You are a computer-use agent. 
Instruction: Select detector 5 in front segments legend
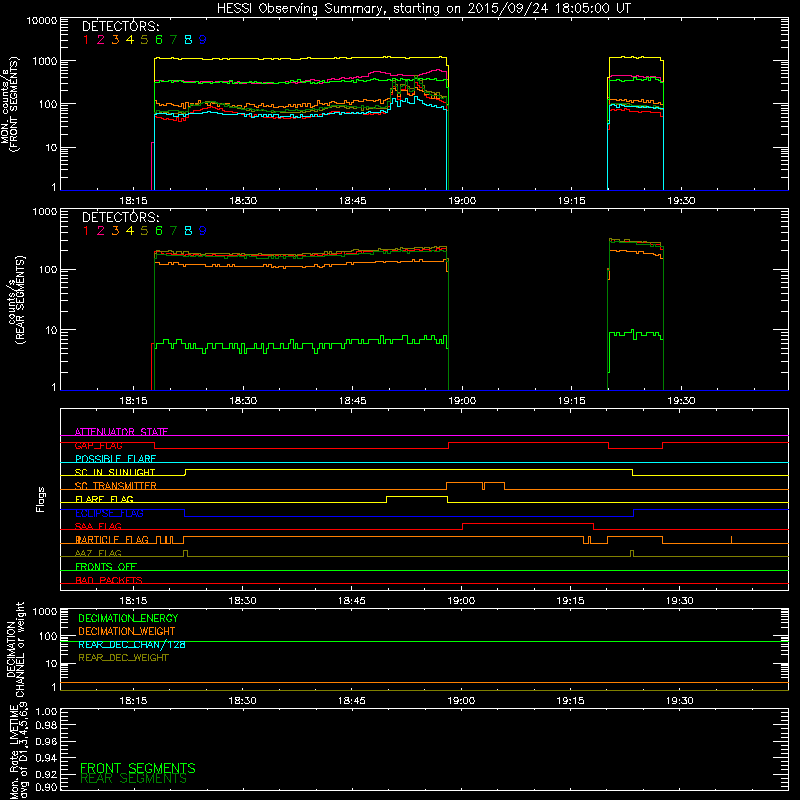coord(144,40)
